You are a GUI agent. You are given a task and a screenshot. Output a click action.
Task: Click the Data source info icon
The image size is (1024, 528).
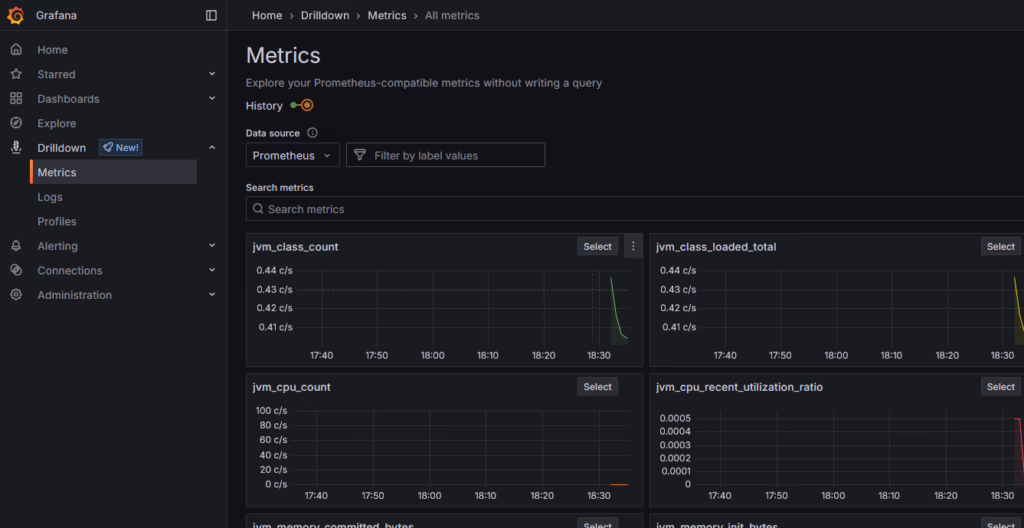pyautogui.click(x=312, y=133)
